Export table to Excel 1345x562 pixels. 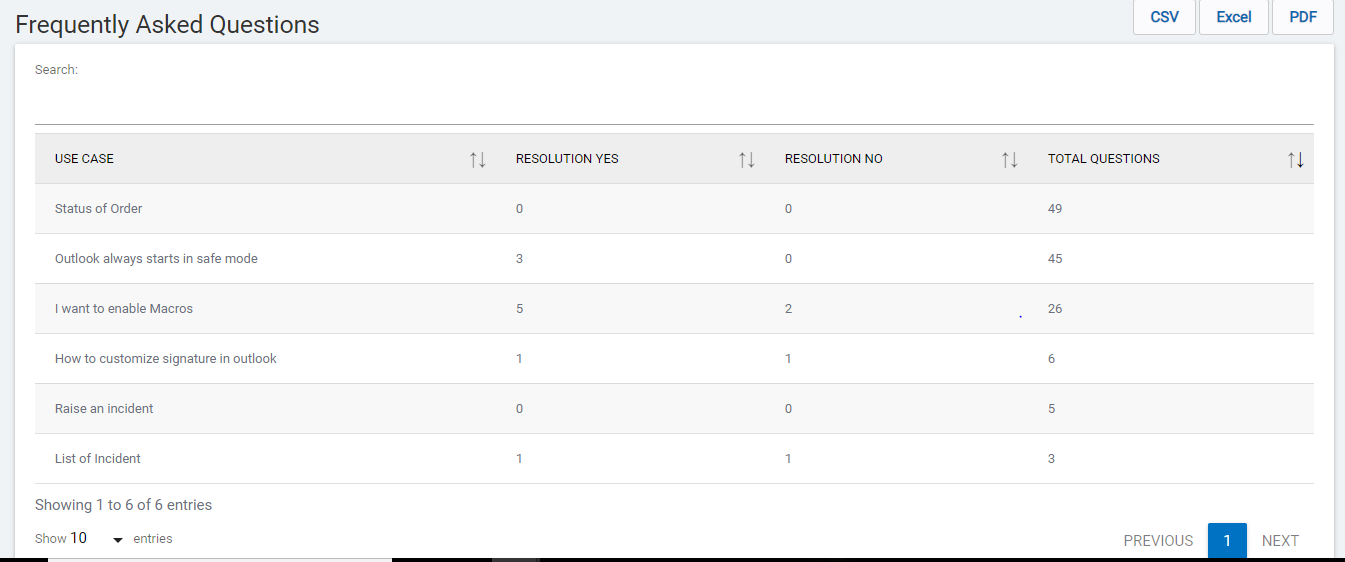point(1233,17)
